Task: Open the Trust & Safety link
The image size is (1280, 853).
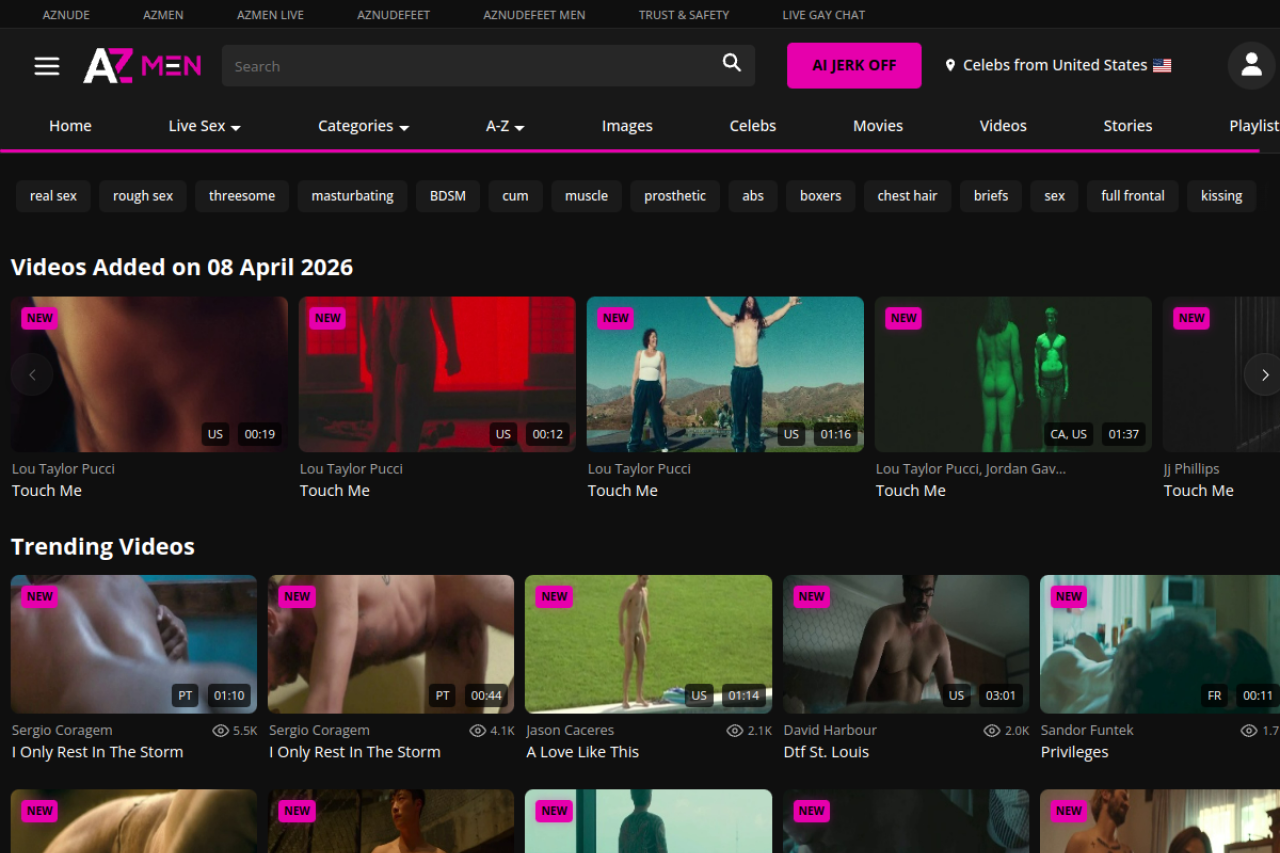Action: pos(684,15)
